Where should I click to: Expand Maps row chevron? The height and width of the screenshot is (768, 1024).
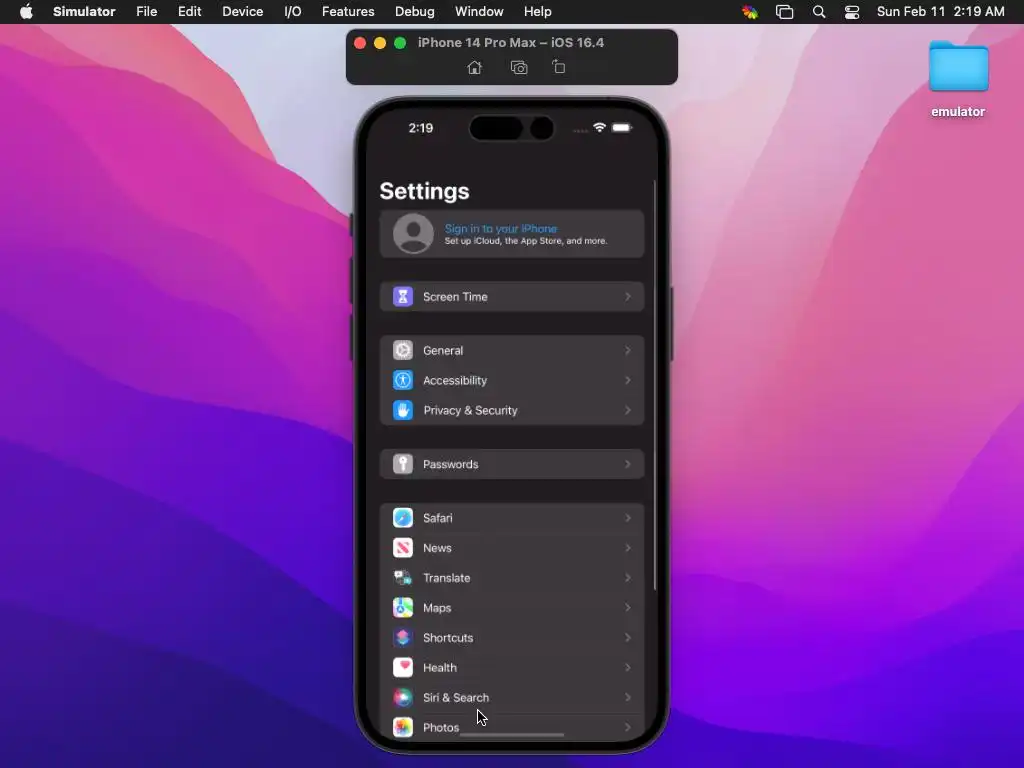tap(628, 608)
